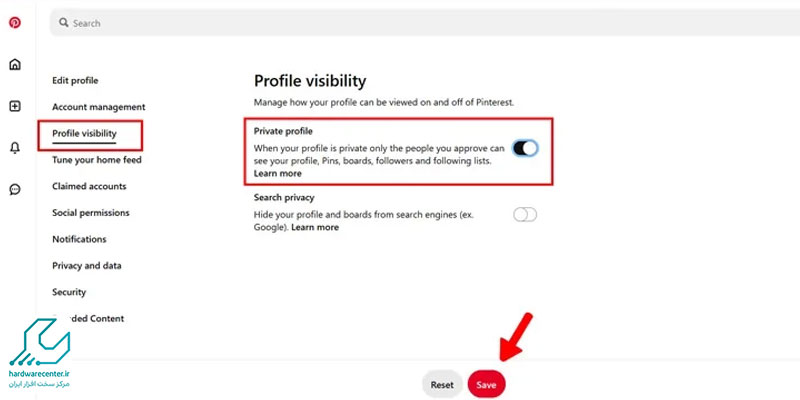The image size is (800, 400).
Task: Open the Home feed icon
Action: pos(15,64)
